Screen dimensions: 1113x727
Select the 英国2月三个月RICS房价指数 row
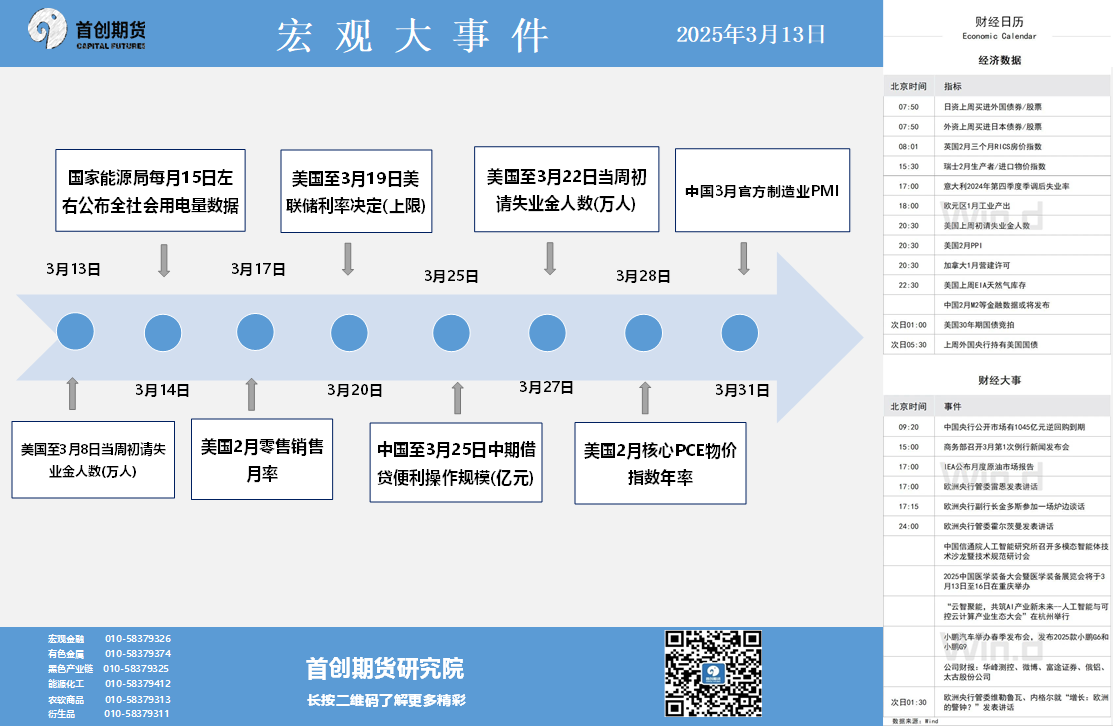point(997,146)
